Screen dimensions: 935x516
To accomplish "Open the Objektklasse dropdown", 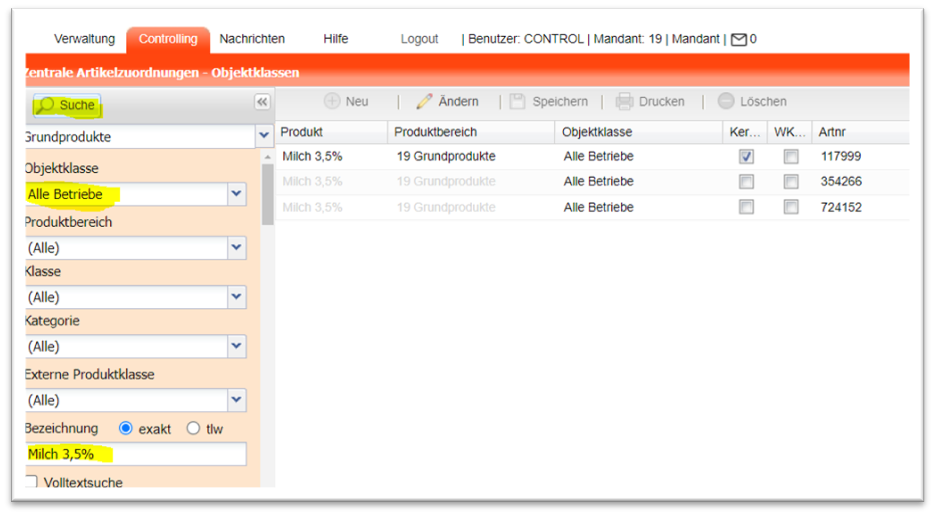I will click(x=236, y=194).
